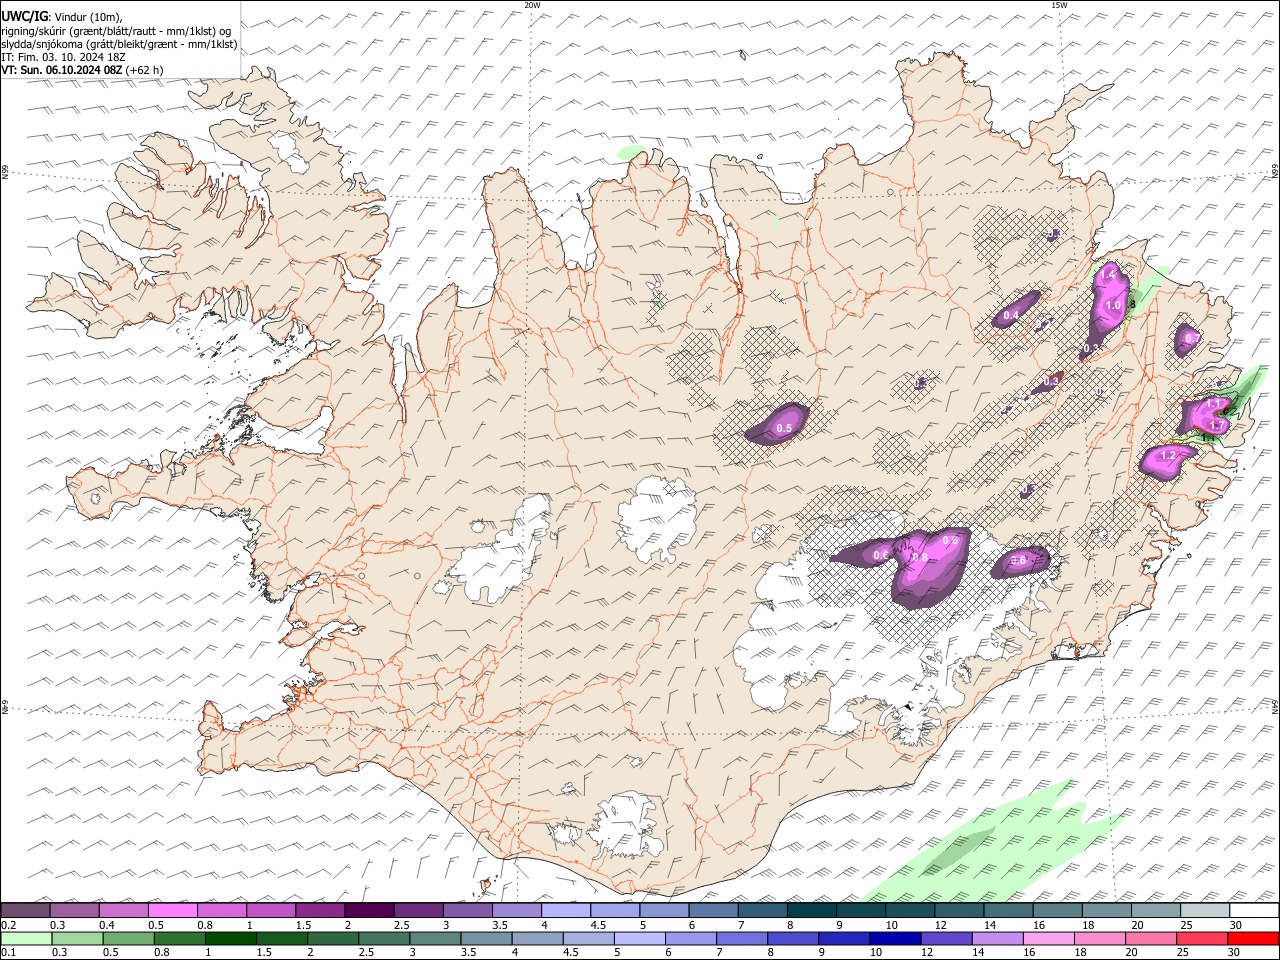Select the UWC/IG Vindur (10m) title text

pyautogui.click(x=62, y=16)
